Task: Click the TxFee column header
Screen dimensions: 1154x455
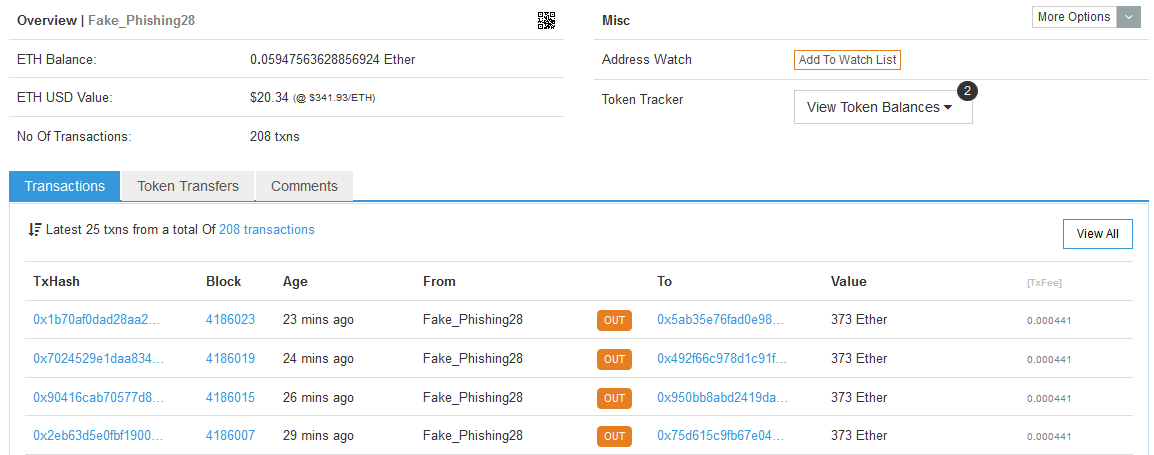Action: (1045, 283)
